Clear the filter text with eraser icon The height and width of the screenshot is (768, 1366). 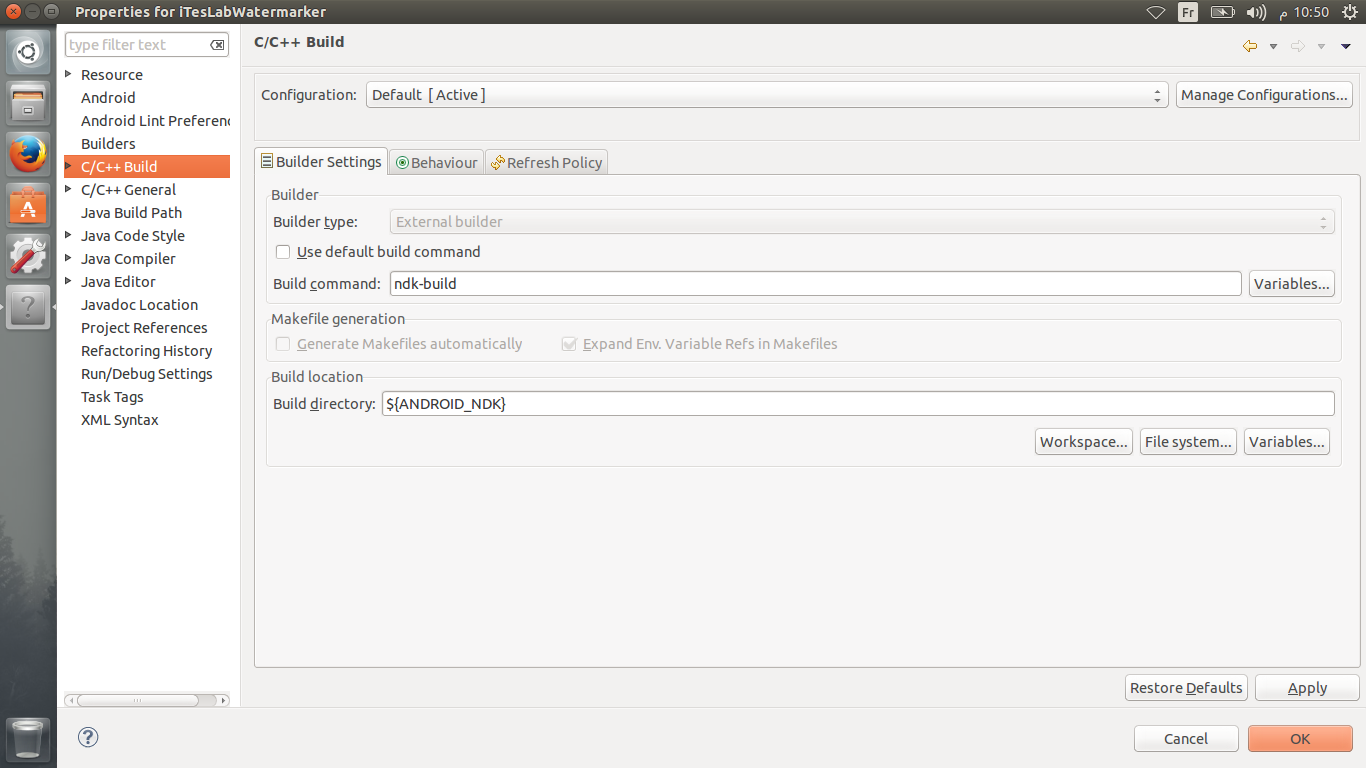click(217, 45)
